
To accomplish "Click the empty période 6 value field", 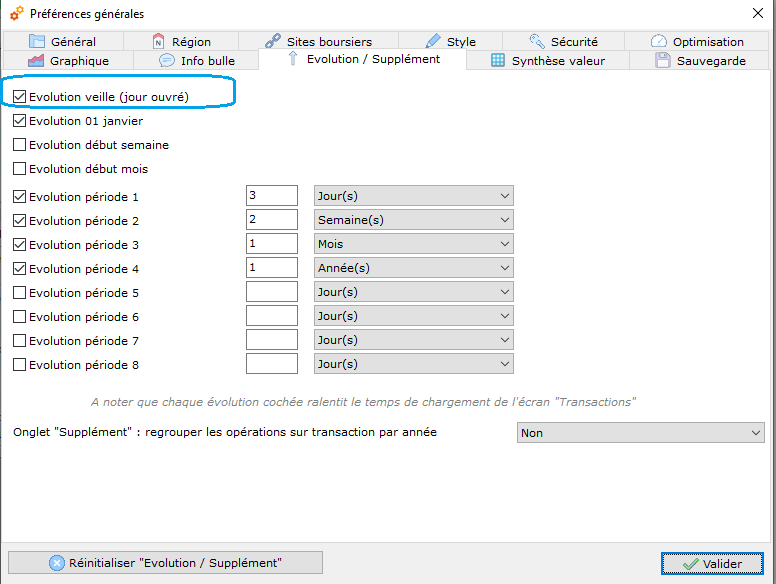I will pos(272,315).
